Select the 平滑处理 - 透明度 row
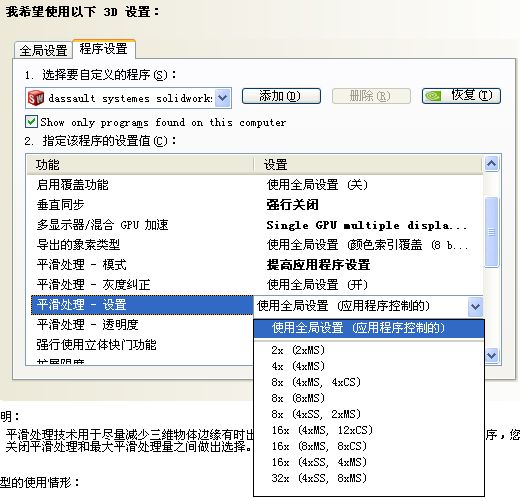 140,325
